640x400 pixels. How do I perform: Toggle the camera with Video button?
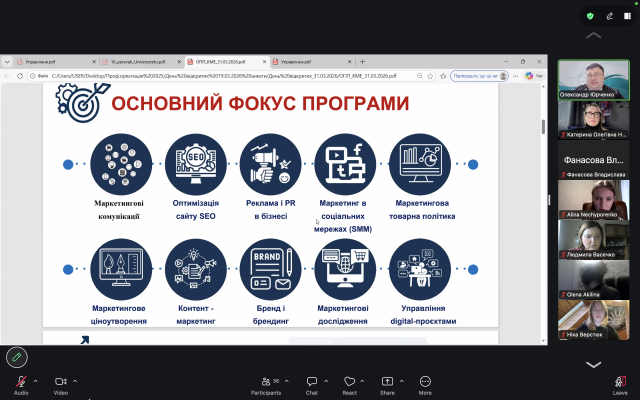(x=60, y=381)
